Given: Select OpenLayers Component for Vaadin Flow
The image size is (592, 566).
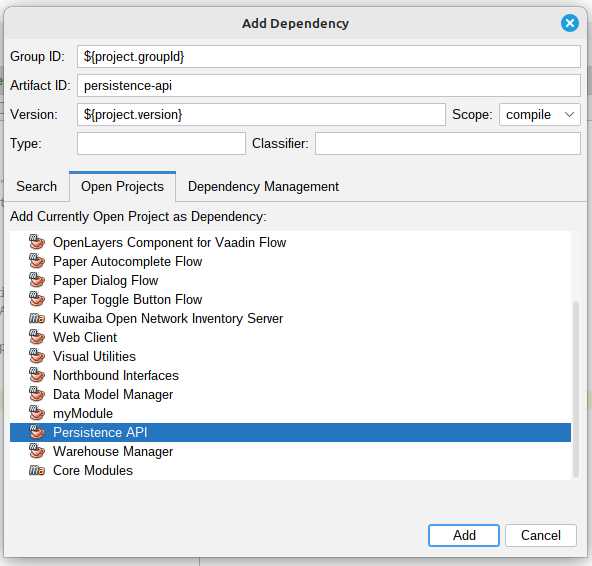Looking at the screenshot, I should point(290,242).
